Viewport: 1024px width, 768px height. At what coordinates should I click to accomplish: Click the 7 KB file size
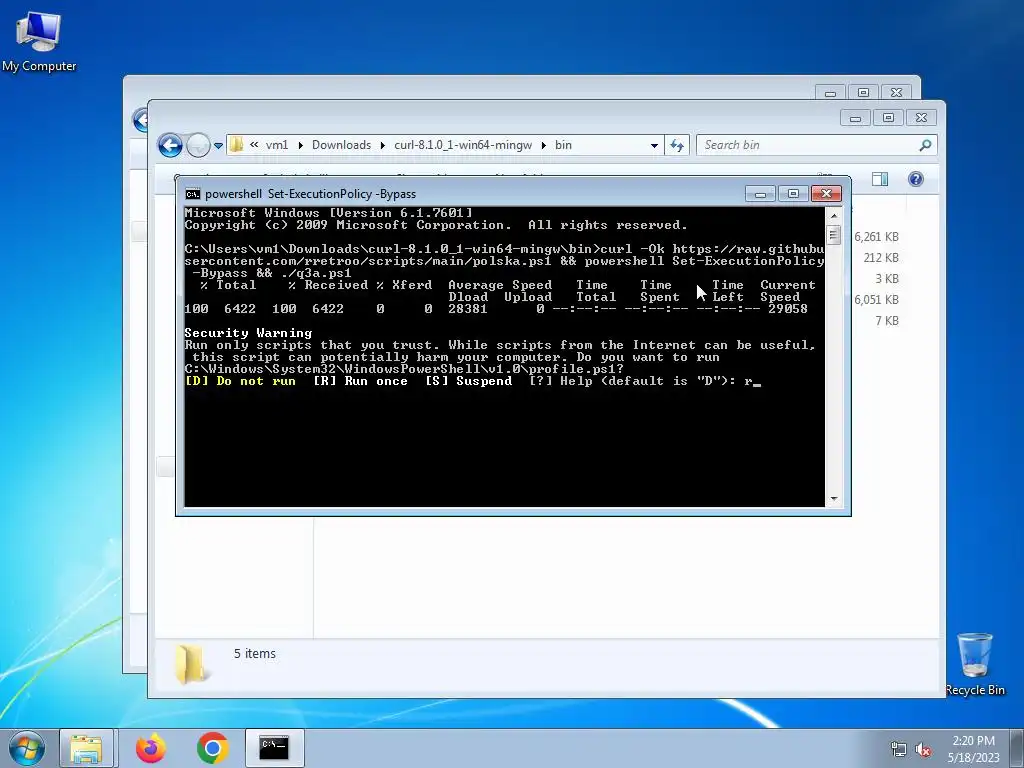[887, 321]
